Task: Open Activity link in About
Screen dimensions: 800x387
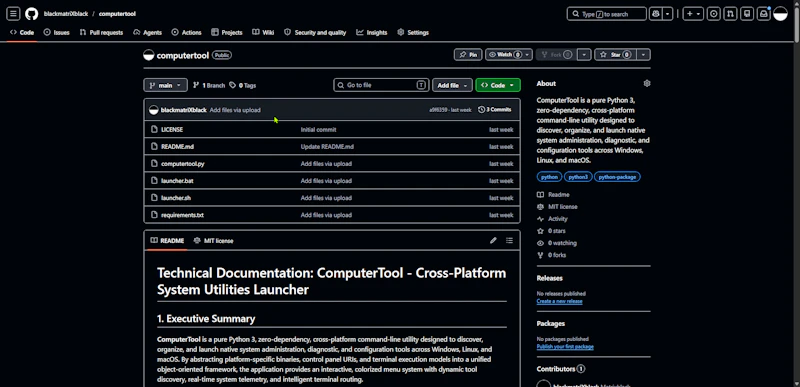Action: tap(552, 219)
